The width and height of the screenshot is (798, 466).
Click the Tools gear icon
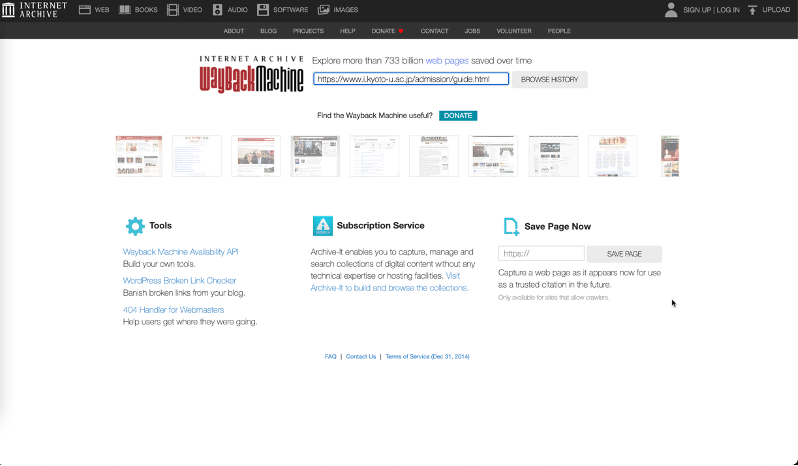click(135, 226)
